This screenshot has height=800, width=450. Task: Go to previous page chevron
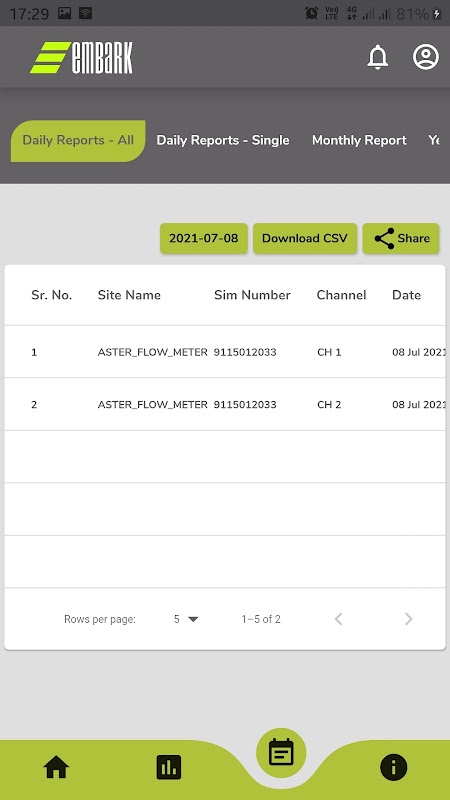(338, 619)
